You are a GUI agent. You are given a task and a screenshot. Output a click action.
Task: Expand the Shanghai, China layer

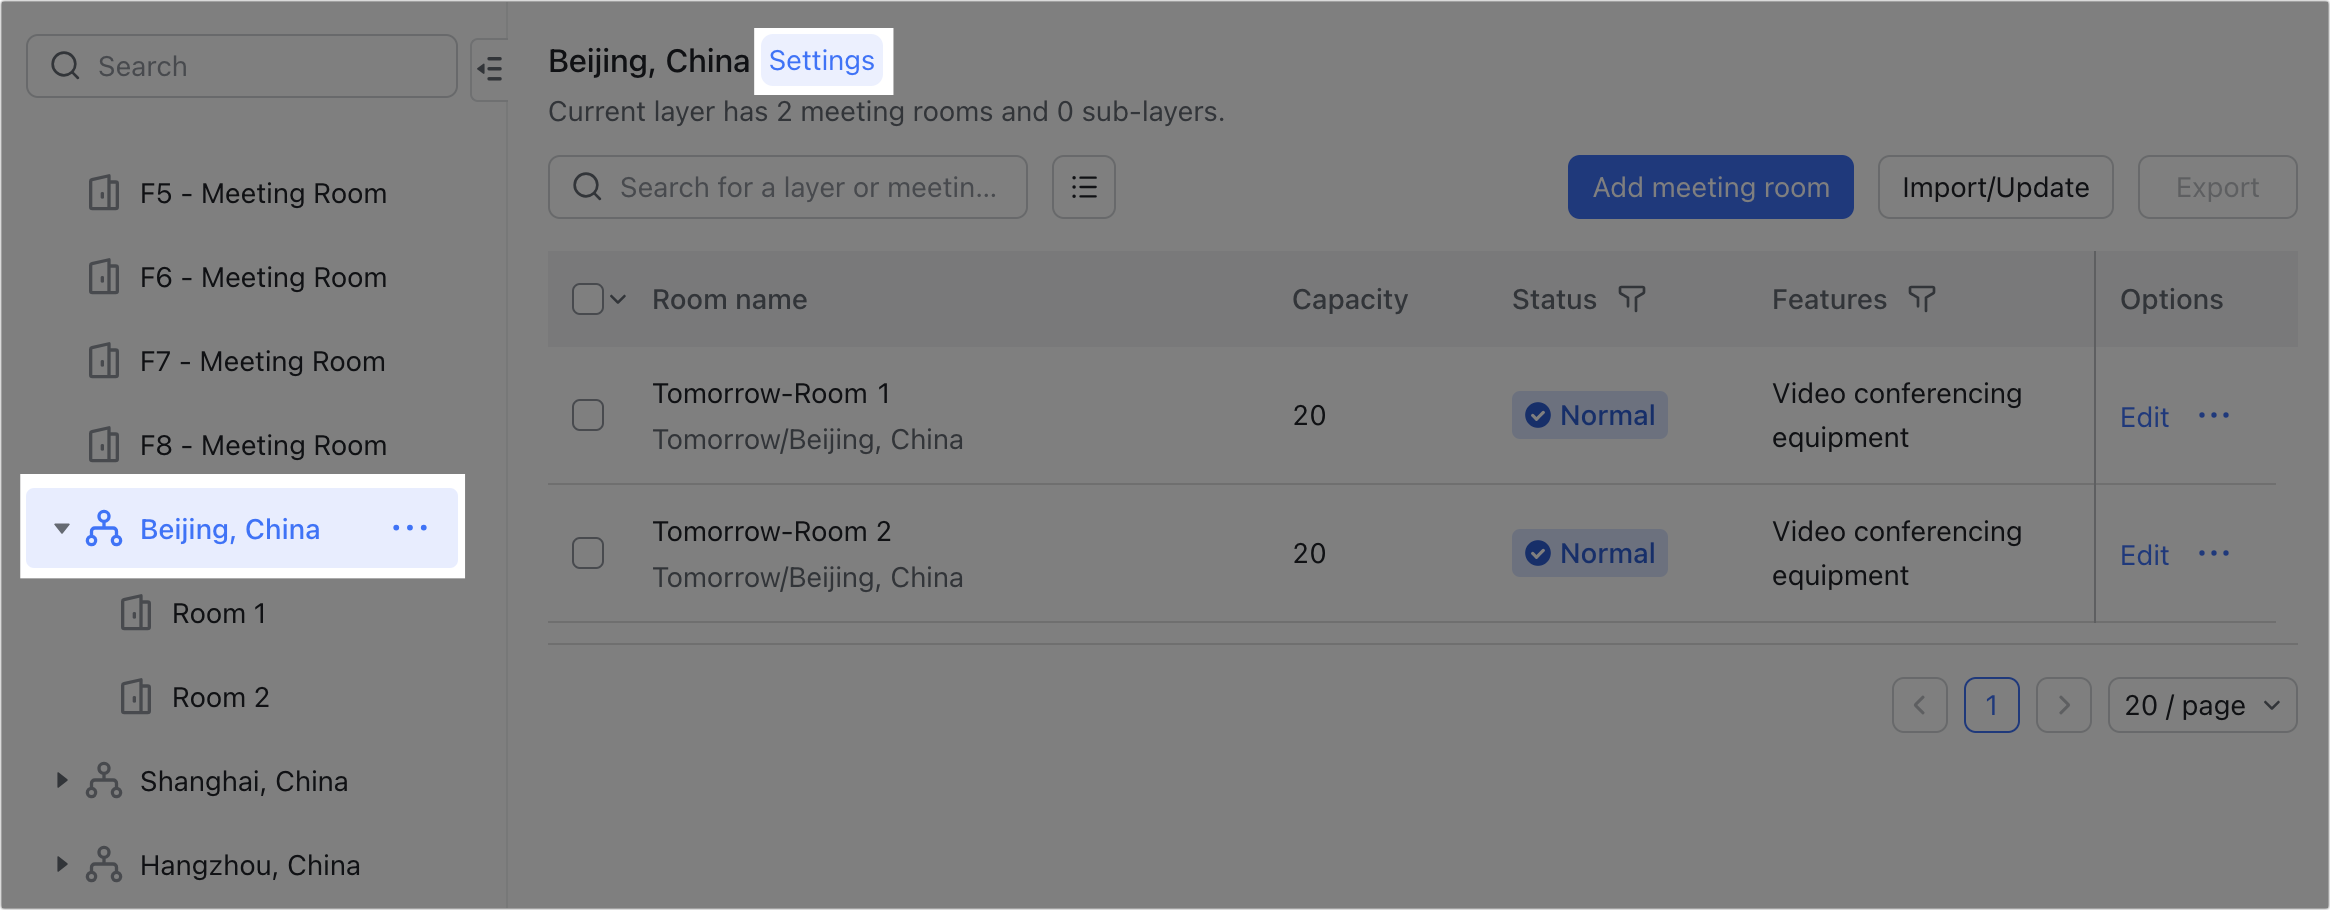click(x=62, y=780)
